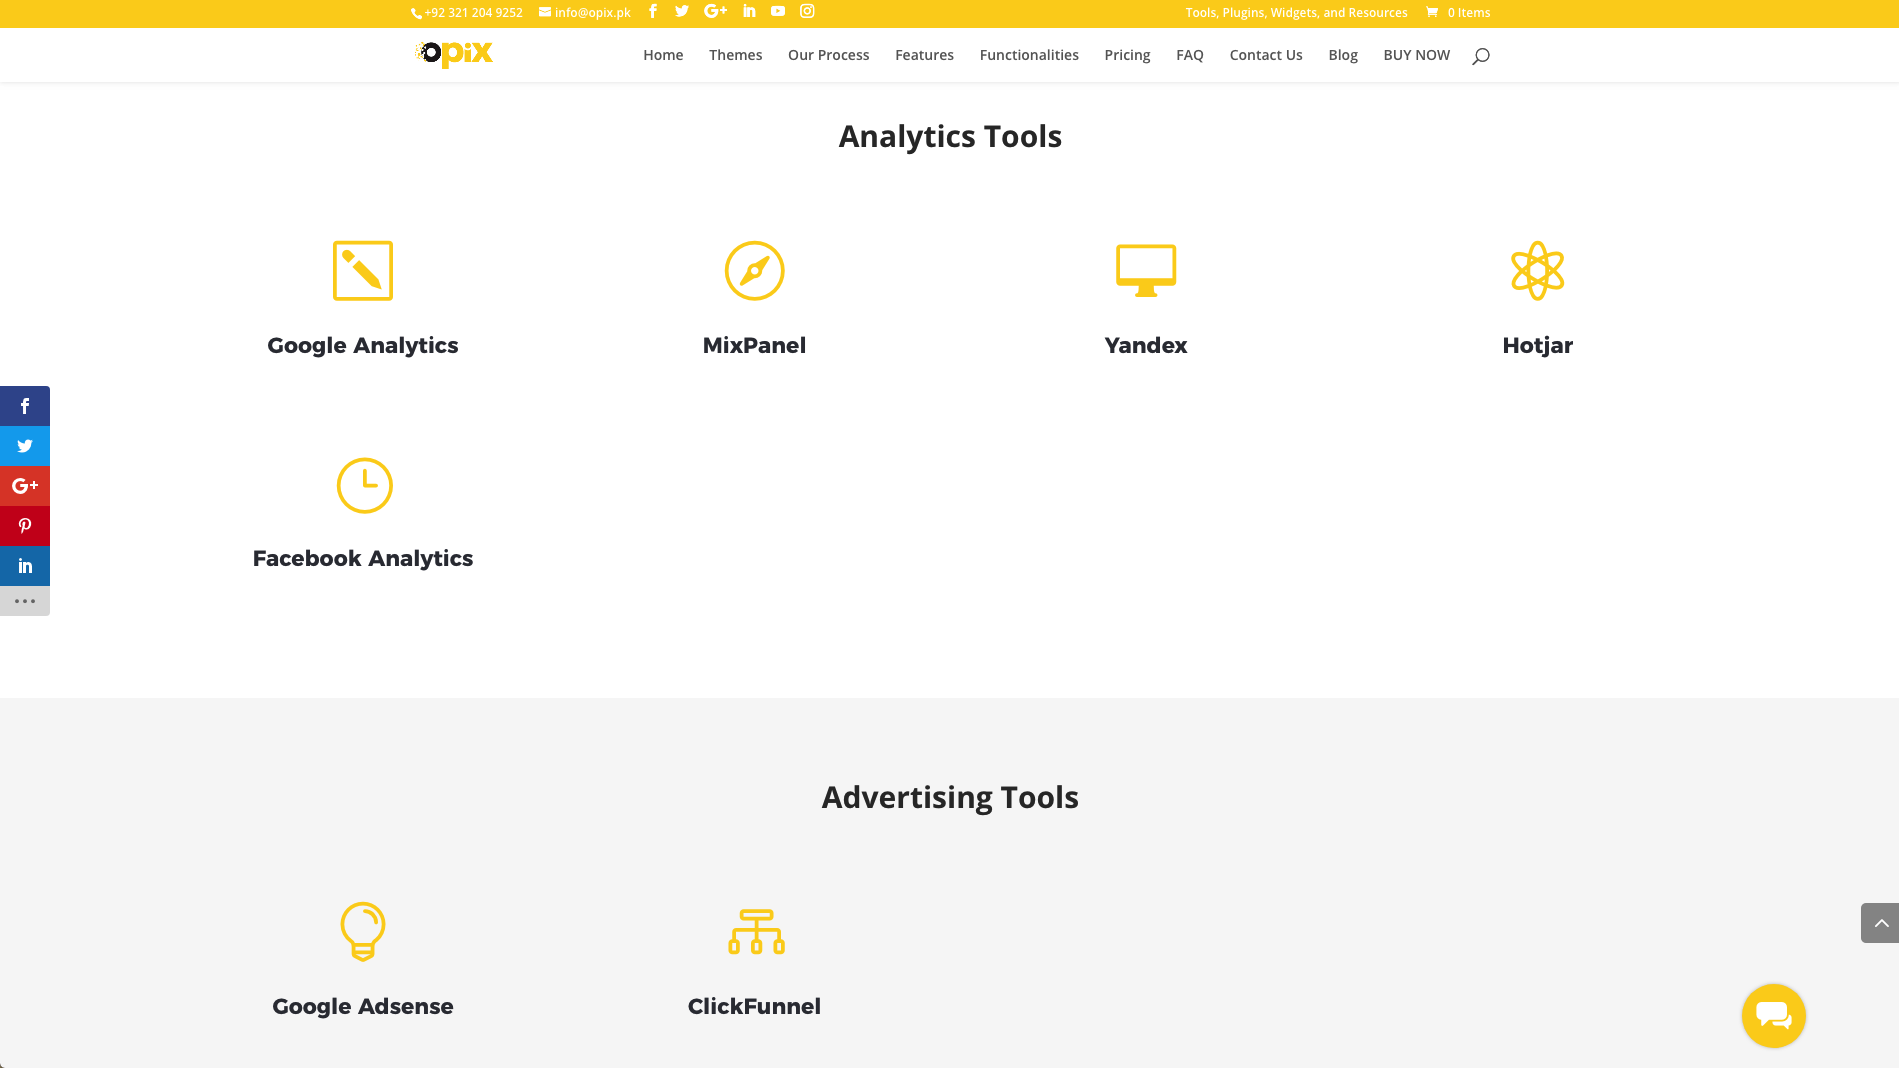
Task: Share on Twitter via sidebar
Action: [x=25, y=446]
